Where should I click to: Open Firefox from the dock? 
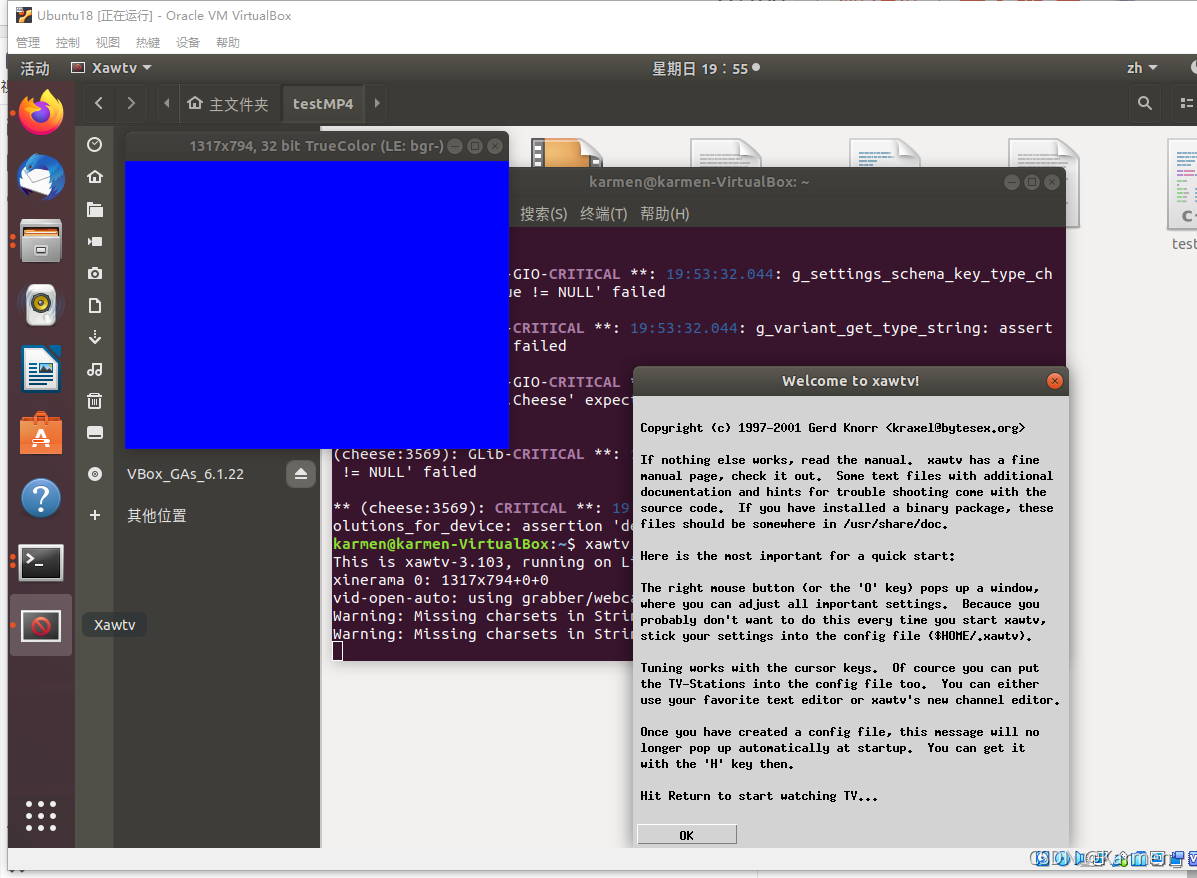click(x=41, y=113)
